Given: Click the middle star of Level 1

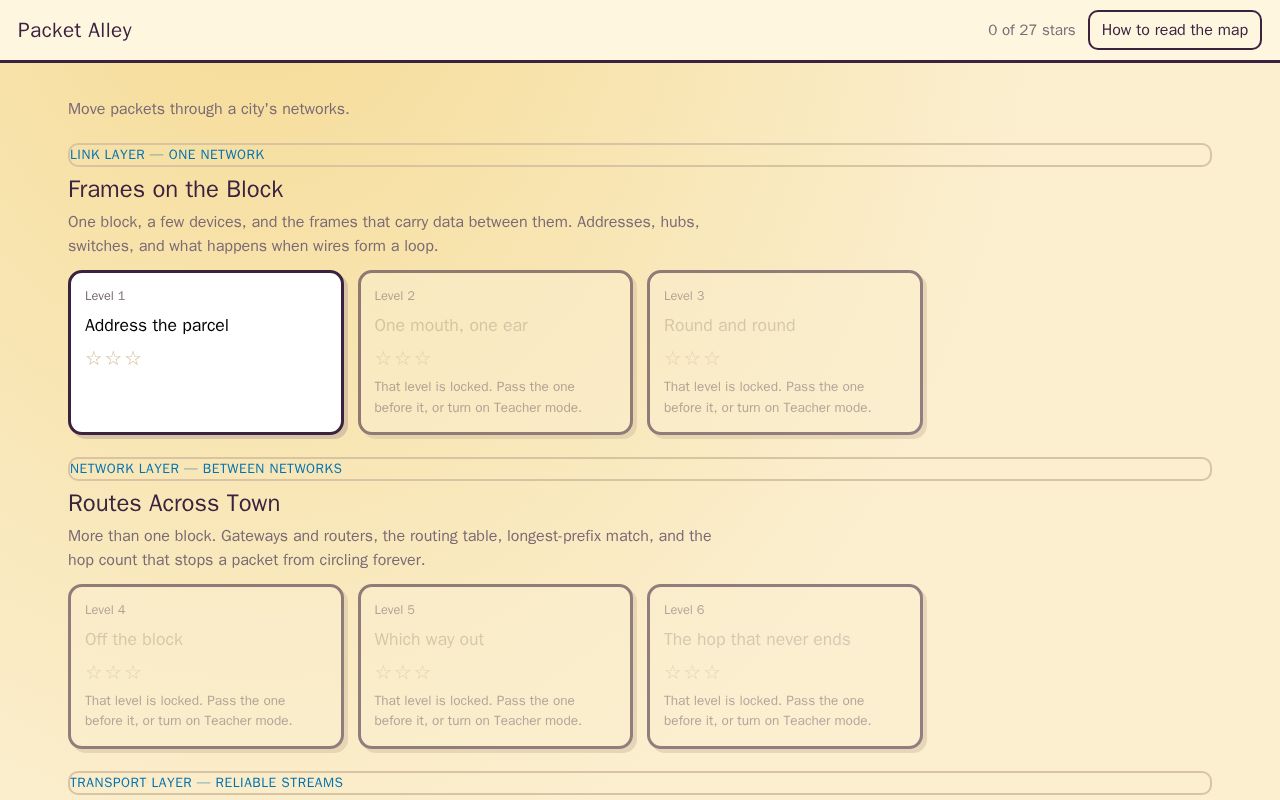Looking at the screenshot, I should tap(113, 358).
